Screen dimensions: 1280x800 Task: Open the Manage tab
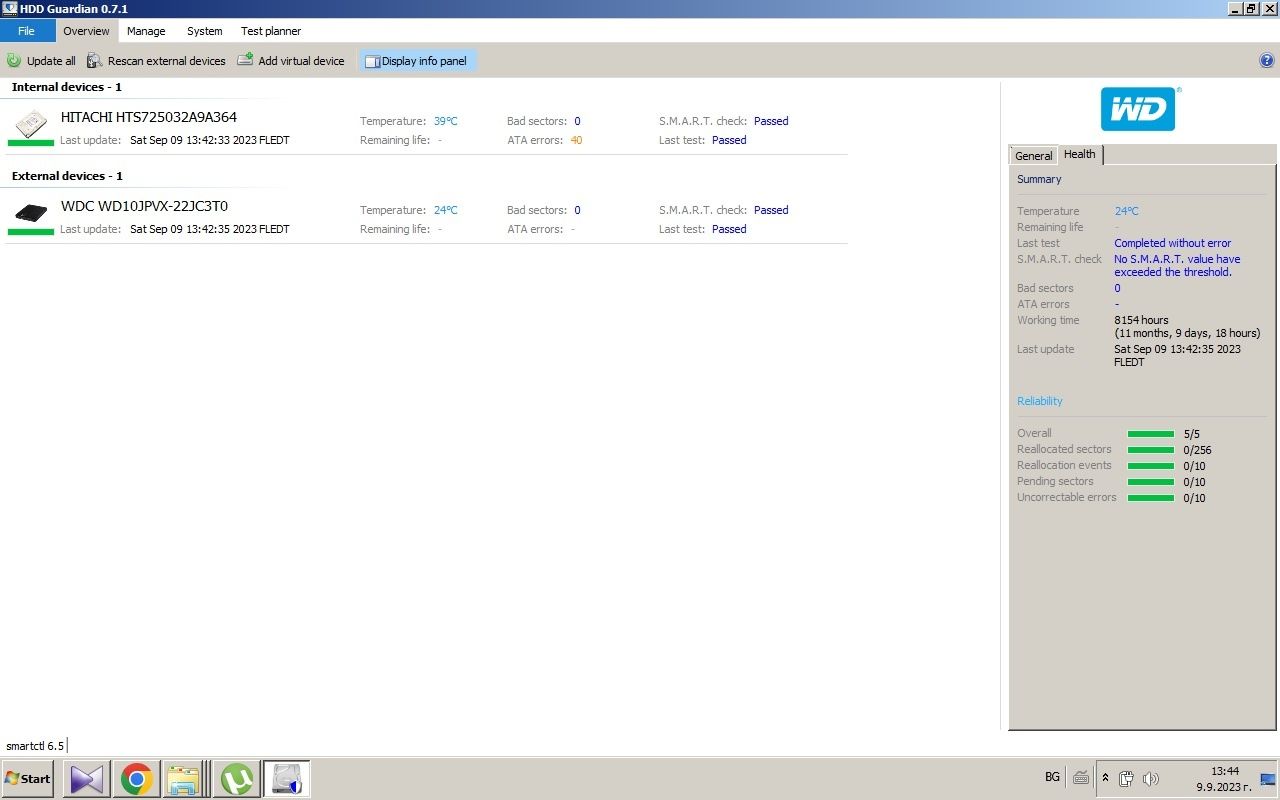pyautogui.click(x=146, y=31)
